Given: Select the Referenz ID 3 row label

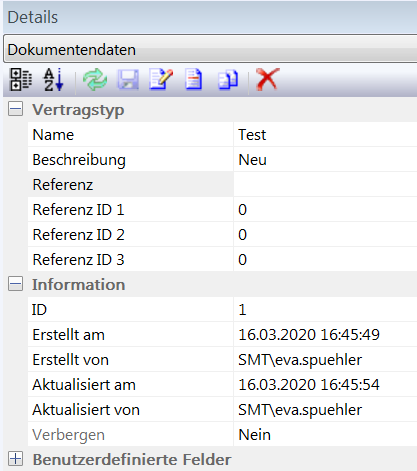Looking at the screenshot, I should tap(78, 259).
